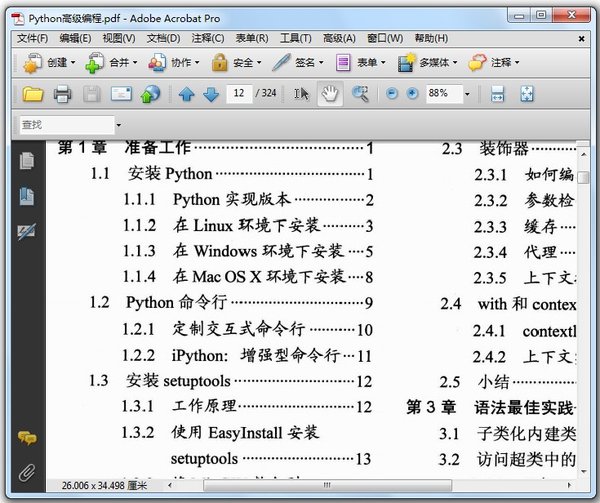
Task: Click the 多媒体 (Multimedia) toolbar button
Action: pyautogui.click(x=427, y=62)
